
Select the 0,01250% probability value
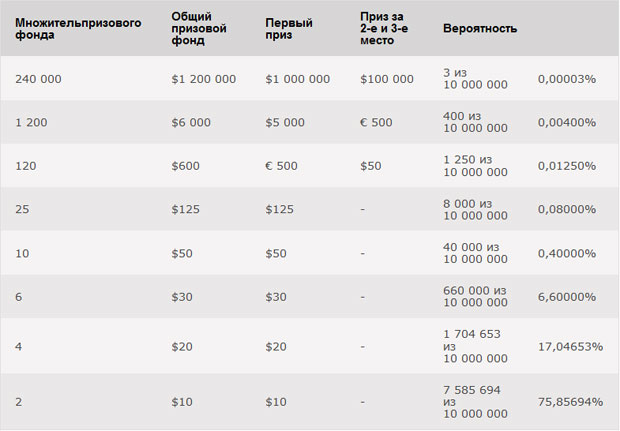pos(567,166)
